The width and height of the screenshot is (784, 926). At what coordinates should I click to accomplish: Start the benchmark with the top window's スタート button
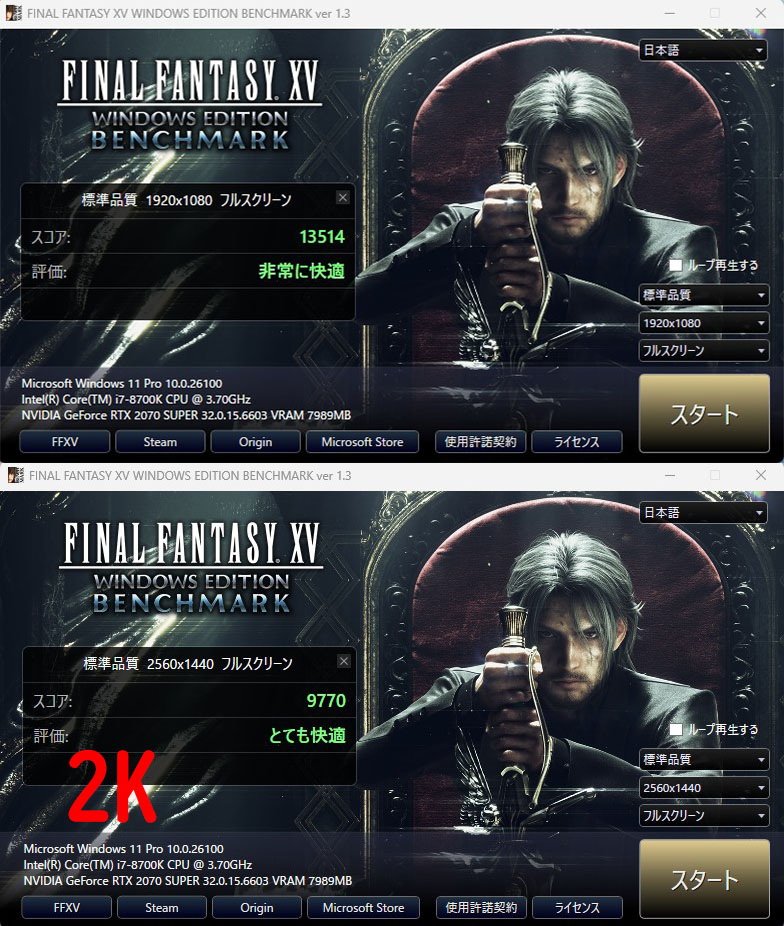point(704,414)
